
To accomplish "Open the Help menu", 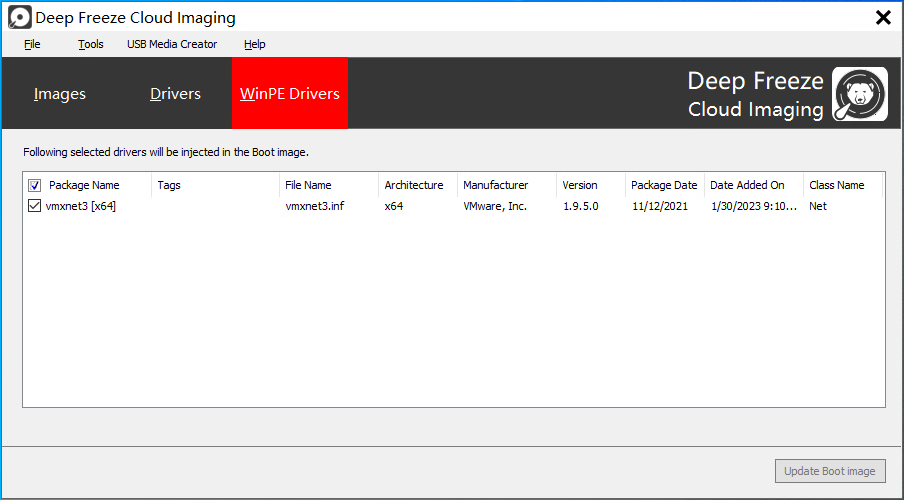I will point(254,44).
